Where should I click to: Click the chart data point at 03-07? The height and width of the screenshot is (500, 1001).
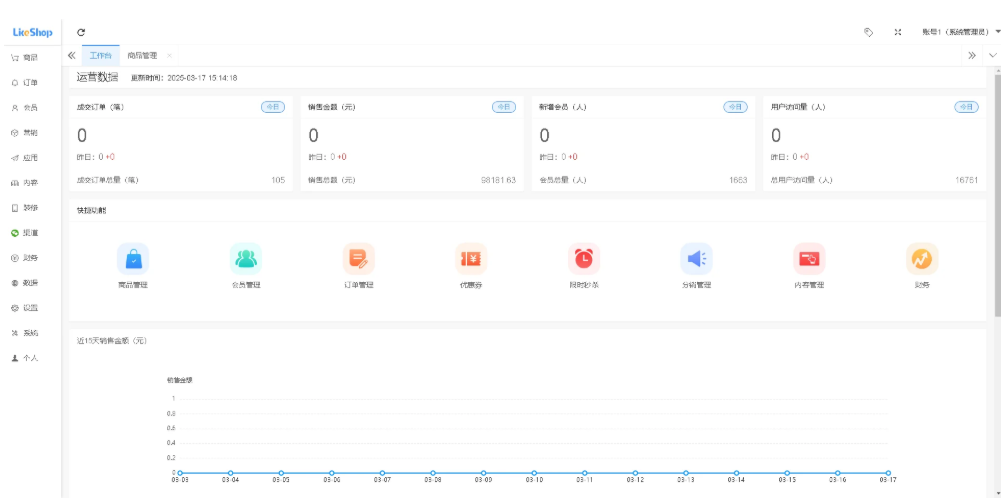pyautogui.click(x=382, y=473)
